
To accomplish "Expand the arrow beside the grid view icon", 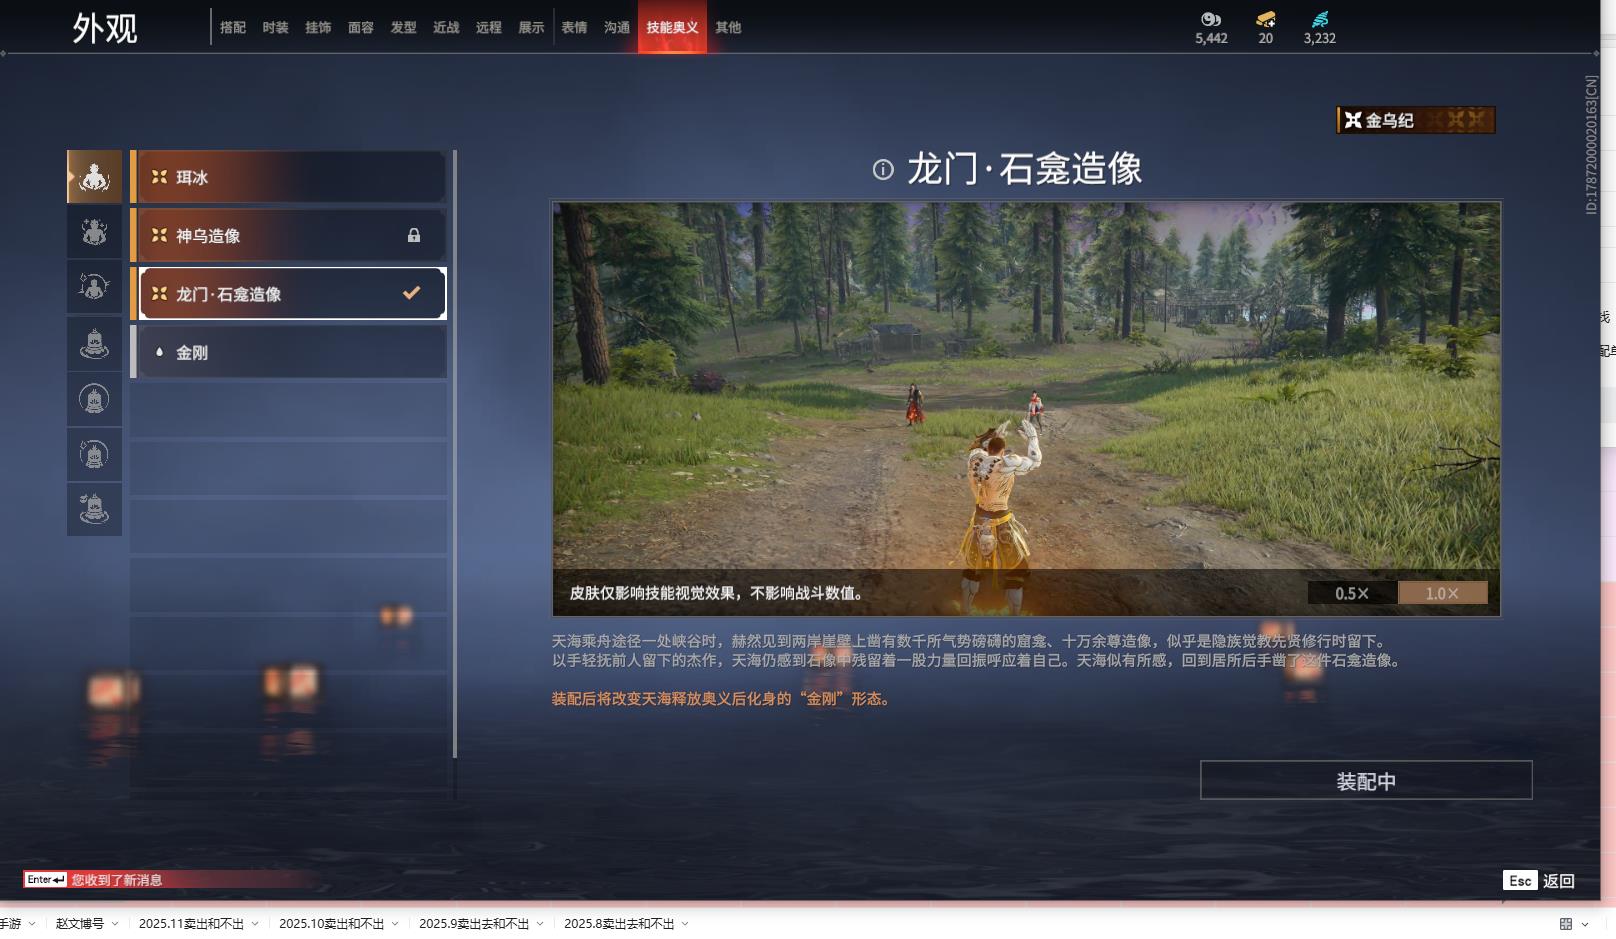I will (x=1585, y=924).
